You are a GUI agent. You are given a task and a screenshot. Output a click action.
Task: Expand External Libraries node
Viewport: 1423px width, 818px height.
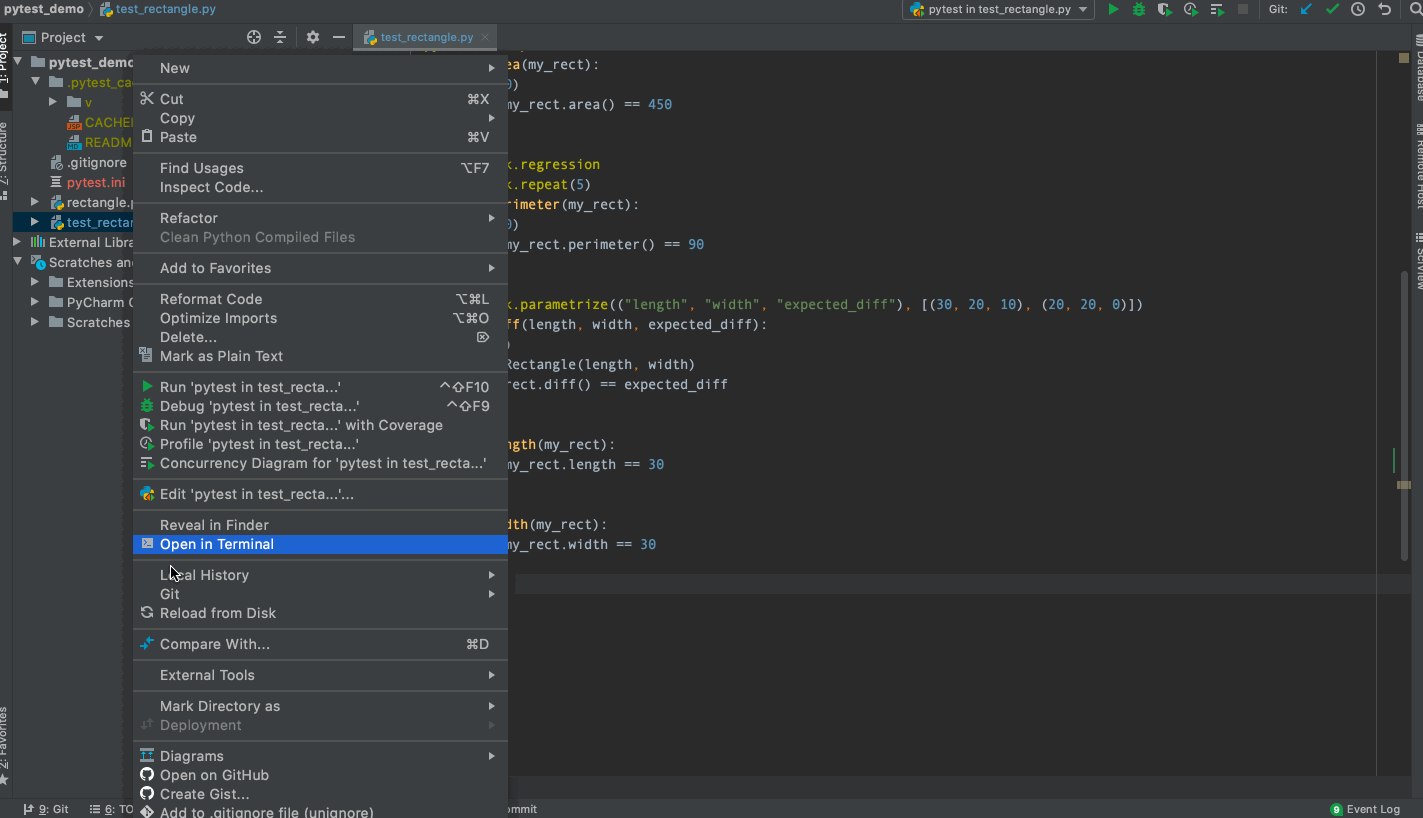tap(17, 242)
